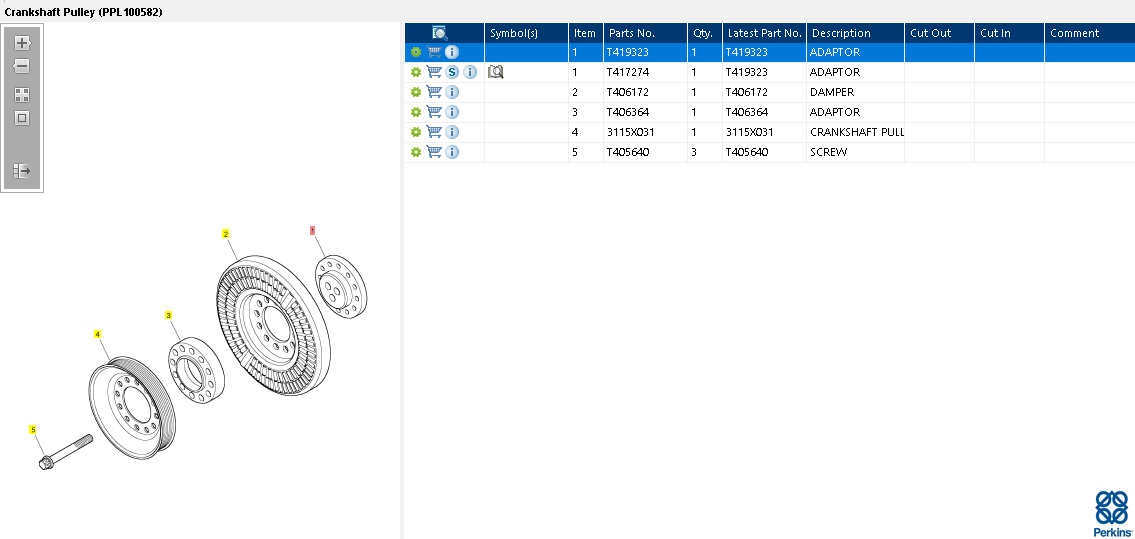The image size is (1135, 539).
Task: Sort table by Qty. column
Action: tap(702, 33)
